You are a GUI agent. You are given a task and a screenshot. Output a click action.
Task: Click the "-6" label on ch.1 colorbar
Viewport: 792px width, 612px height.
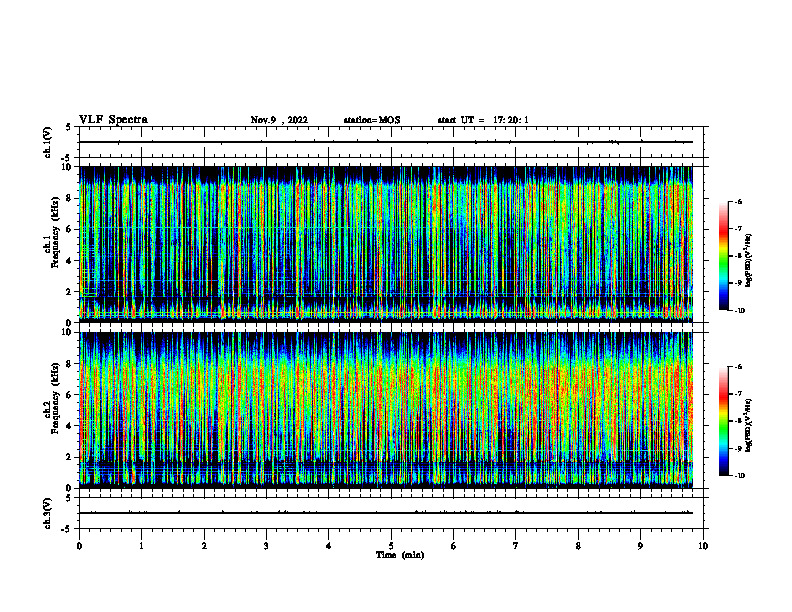(x=738, y=201)
